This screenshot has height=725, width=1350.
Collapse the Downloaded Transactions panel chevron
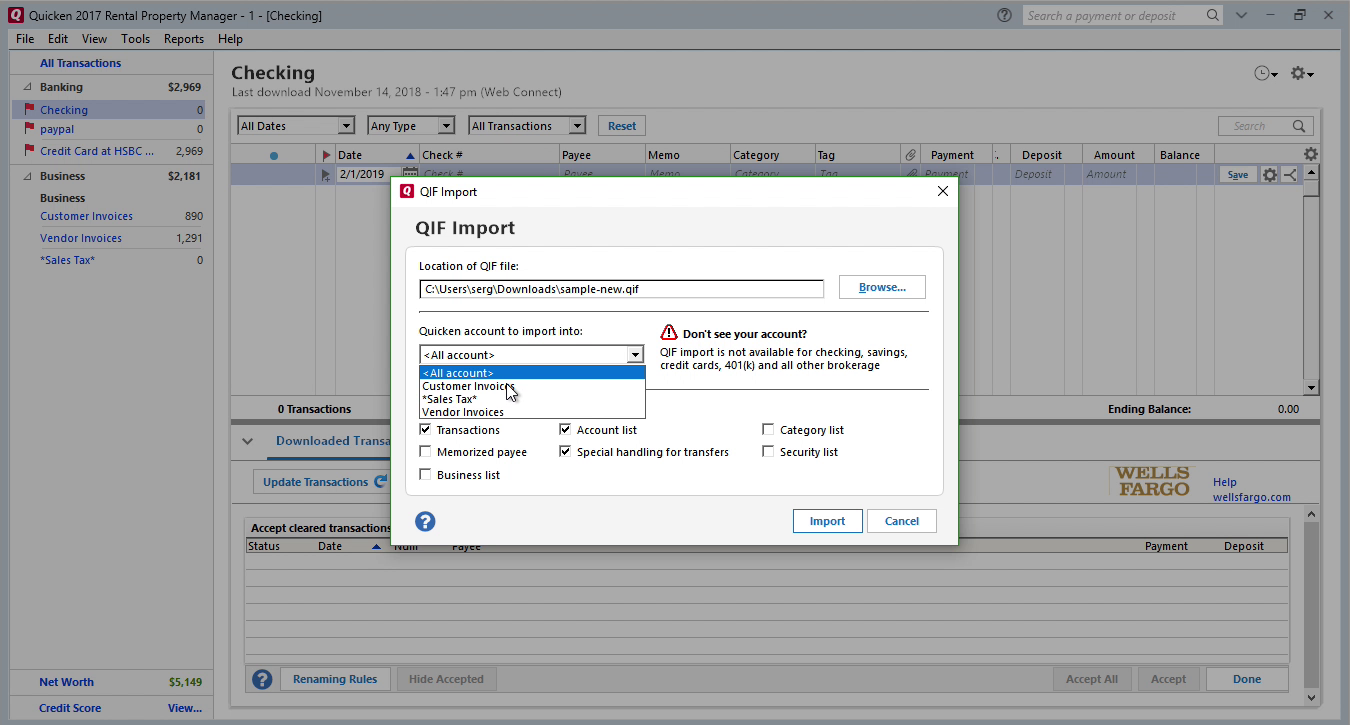tap(247, 441)
